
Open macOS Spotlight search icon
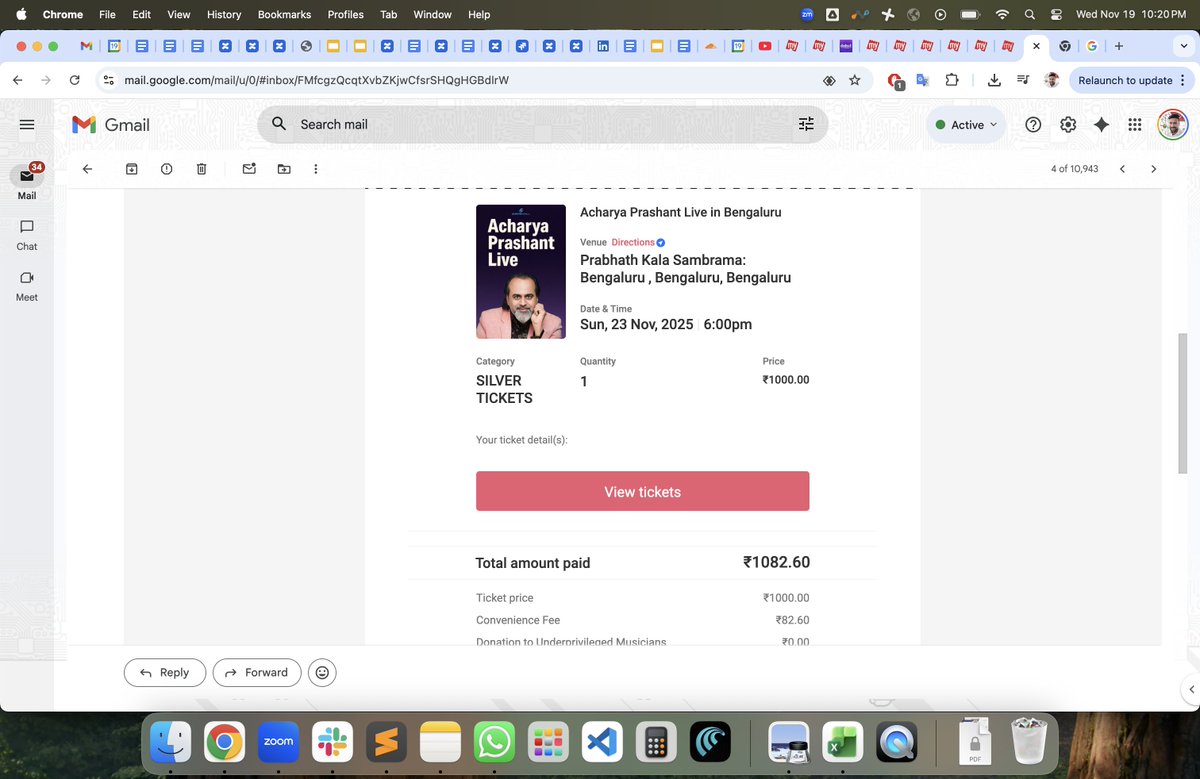click(1029, 14)
